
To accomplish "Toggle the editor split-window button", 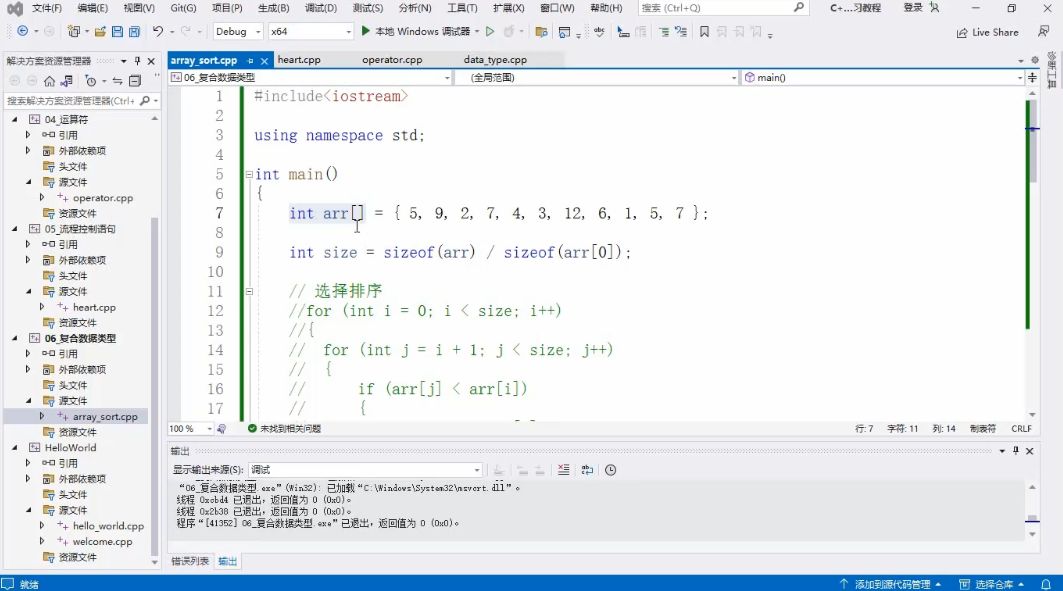I will click(1032, 77).
